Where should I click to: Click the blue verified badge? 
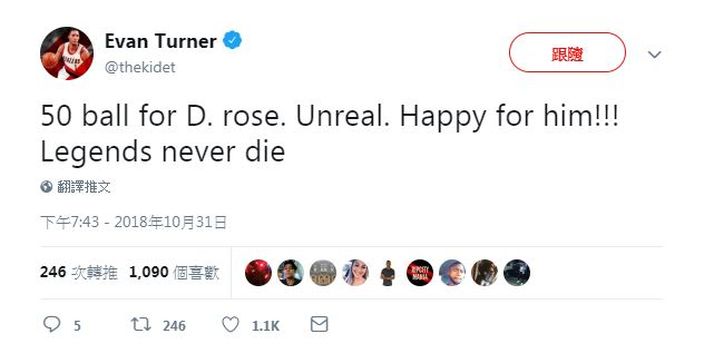click(232, 40)
